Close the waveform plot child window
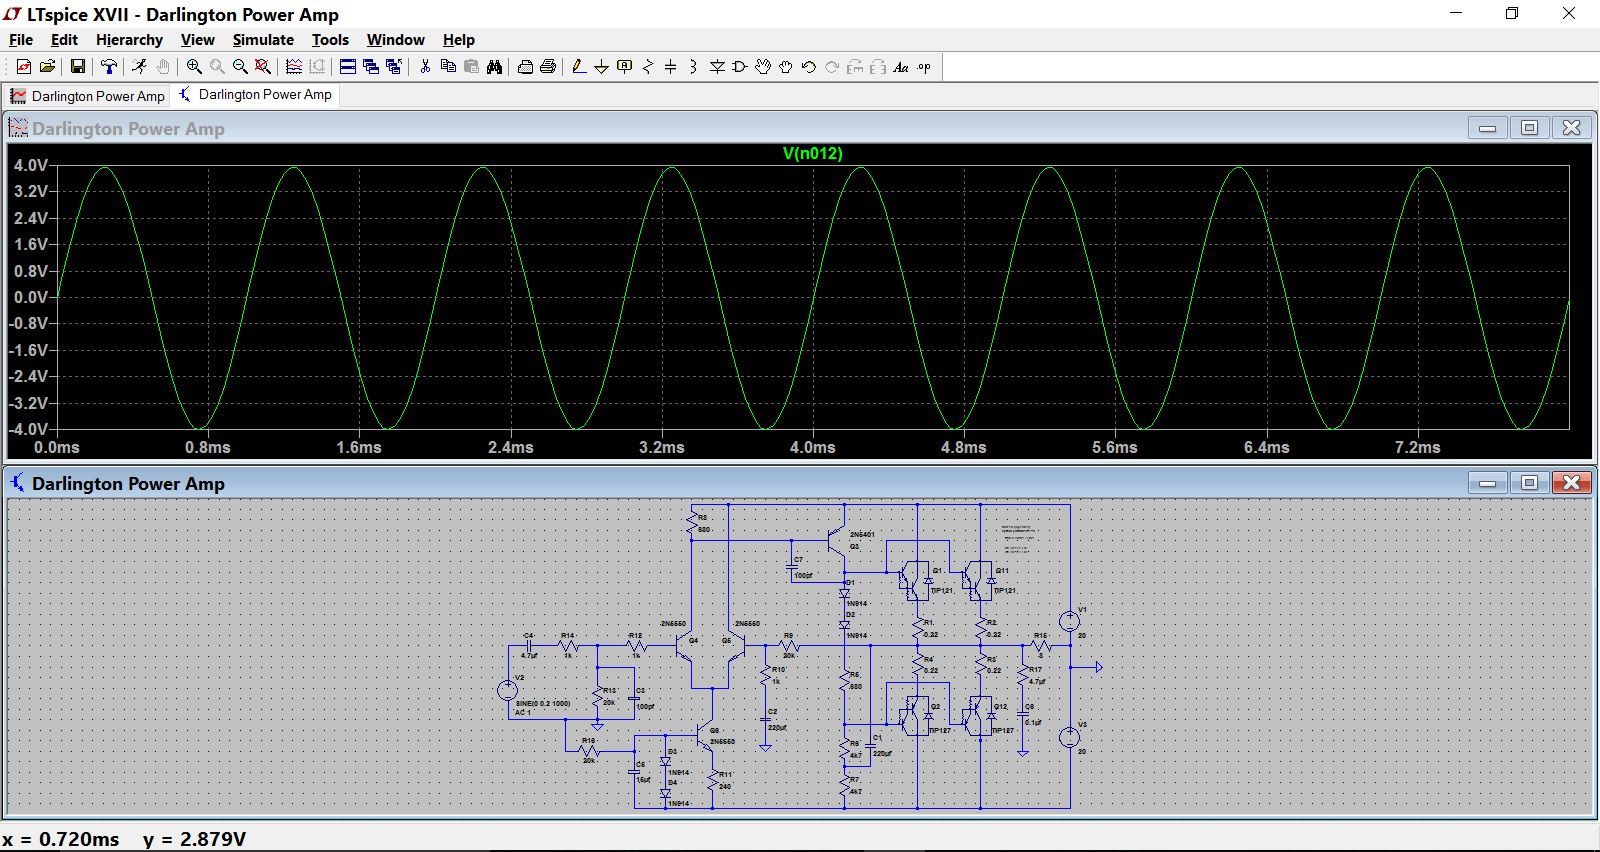This screenshot has height=852, width=1600. pyautogui.click(x=1571, y=128)
